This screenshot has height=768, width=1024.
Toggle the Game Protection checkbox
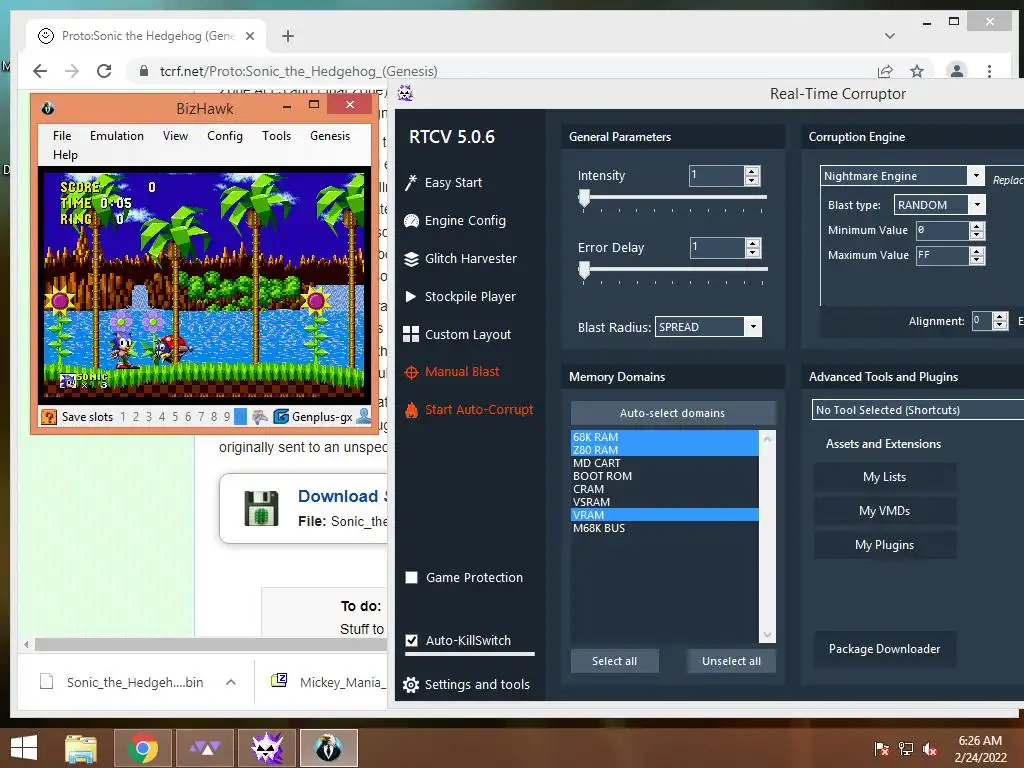pyautogui.click(x=411, y=577)
